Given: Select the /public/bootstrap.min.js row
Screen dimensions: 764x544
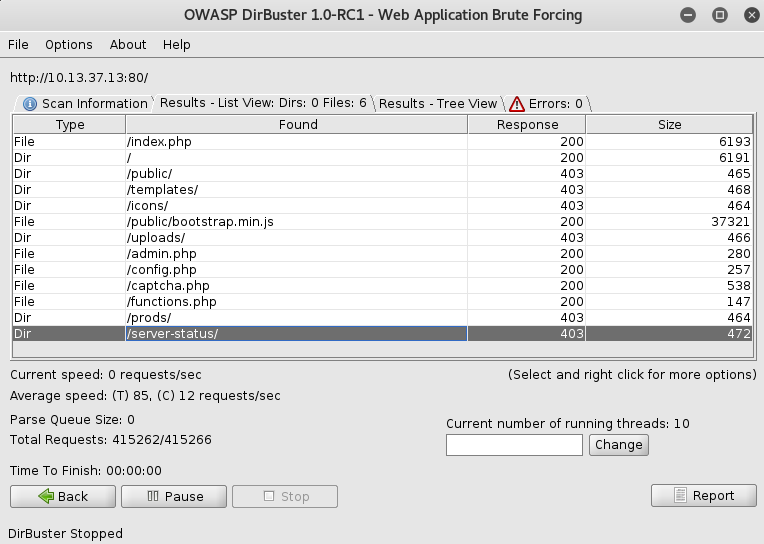Looking at the screenshot, I should 382,222.
